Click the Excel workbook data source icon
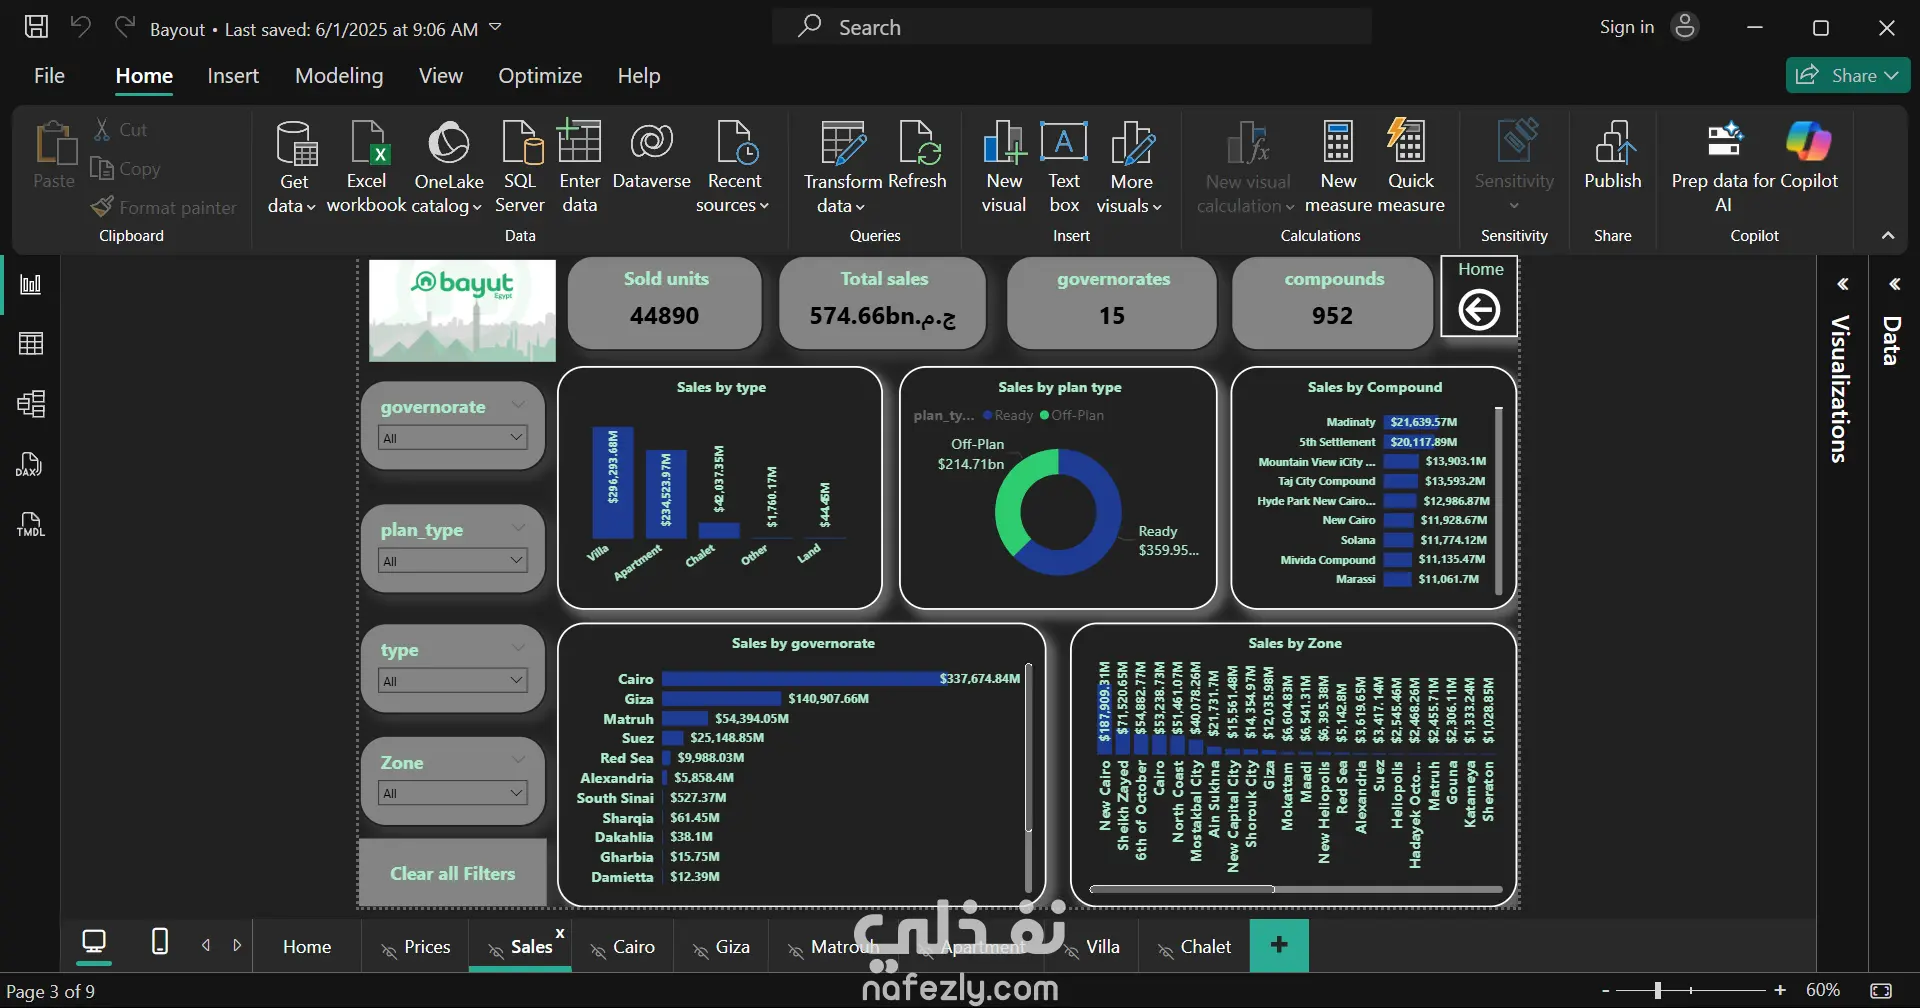1920x1008 pixels. click(367, 144)
